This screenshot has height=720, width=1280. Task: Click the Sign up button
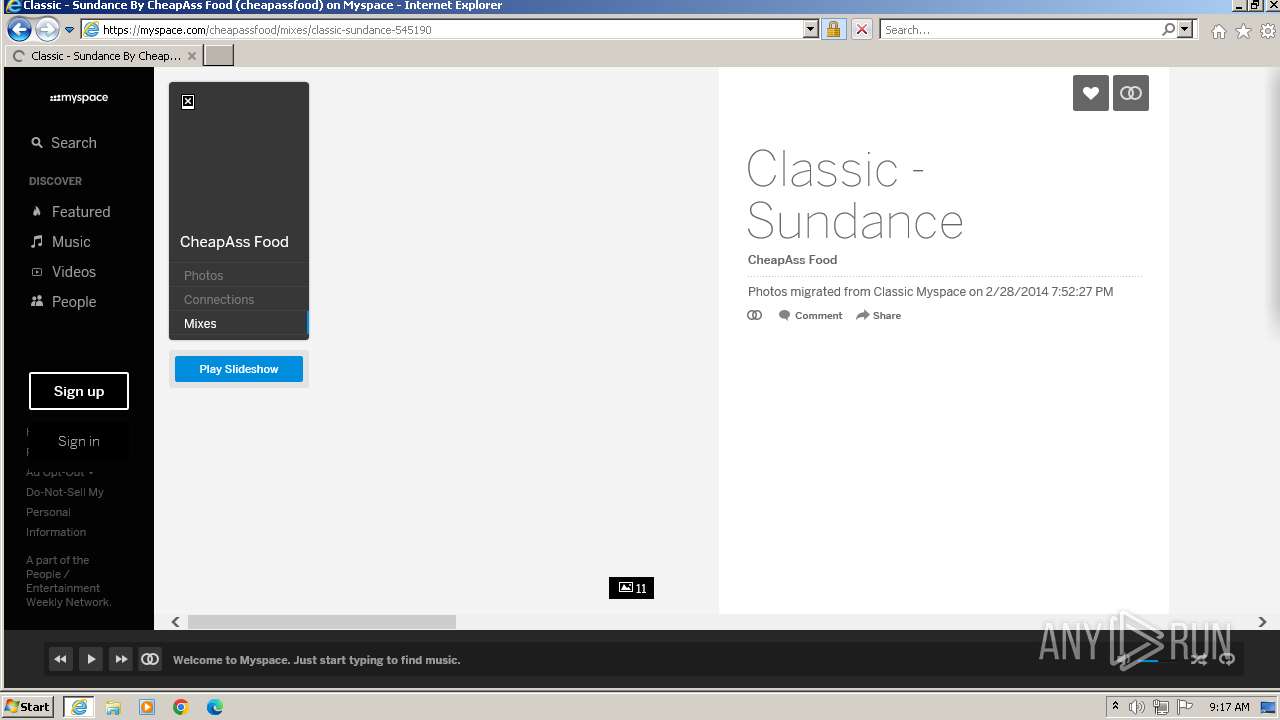79,391
